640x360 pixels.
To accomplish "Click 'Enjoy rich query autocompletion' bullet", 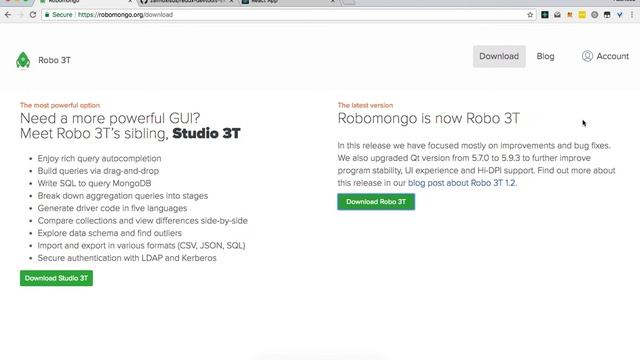I will tap(99, 158).
